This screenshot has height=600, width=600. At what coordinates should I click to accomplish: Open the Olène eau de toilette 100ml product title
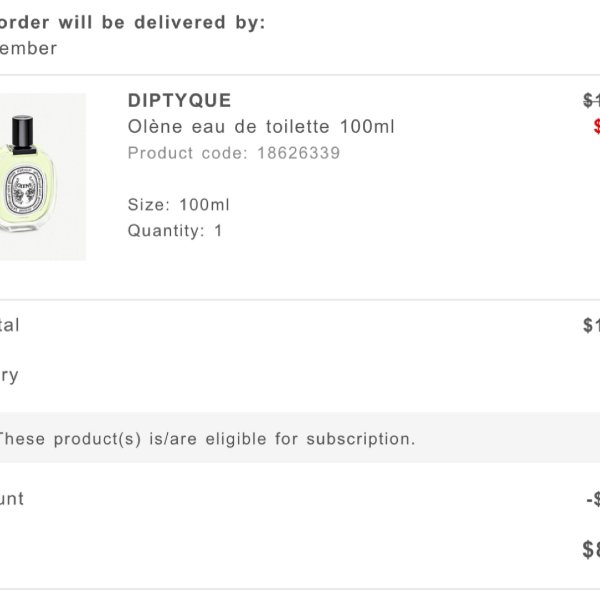(x=261, y=127)
